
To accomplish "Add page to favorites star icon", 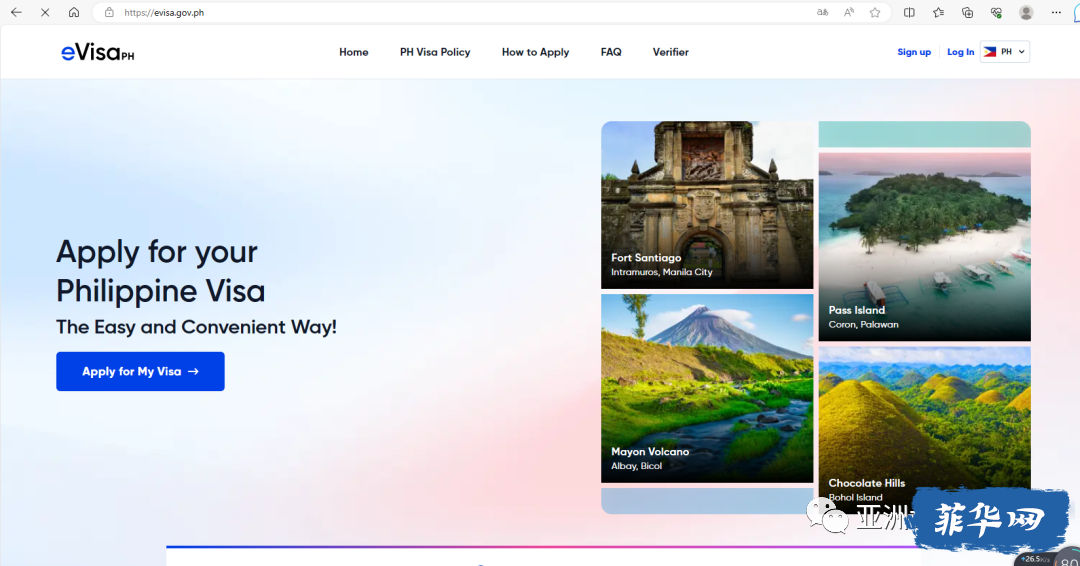I will (x=875, y=12).
